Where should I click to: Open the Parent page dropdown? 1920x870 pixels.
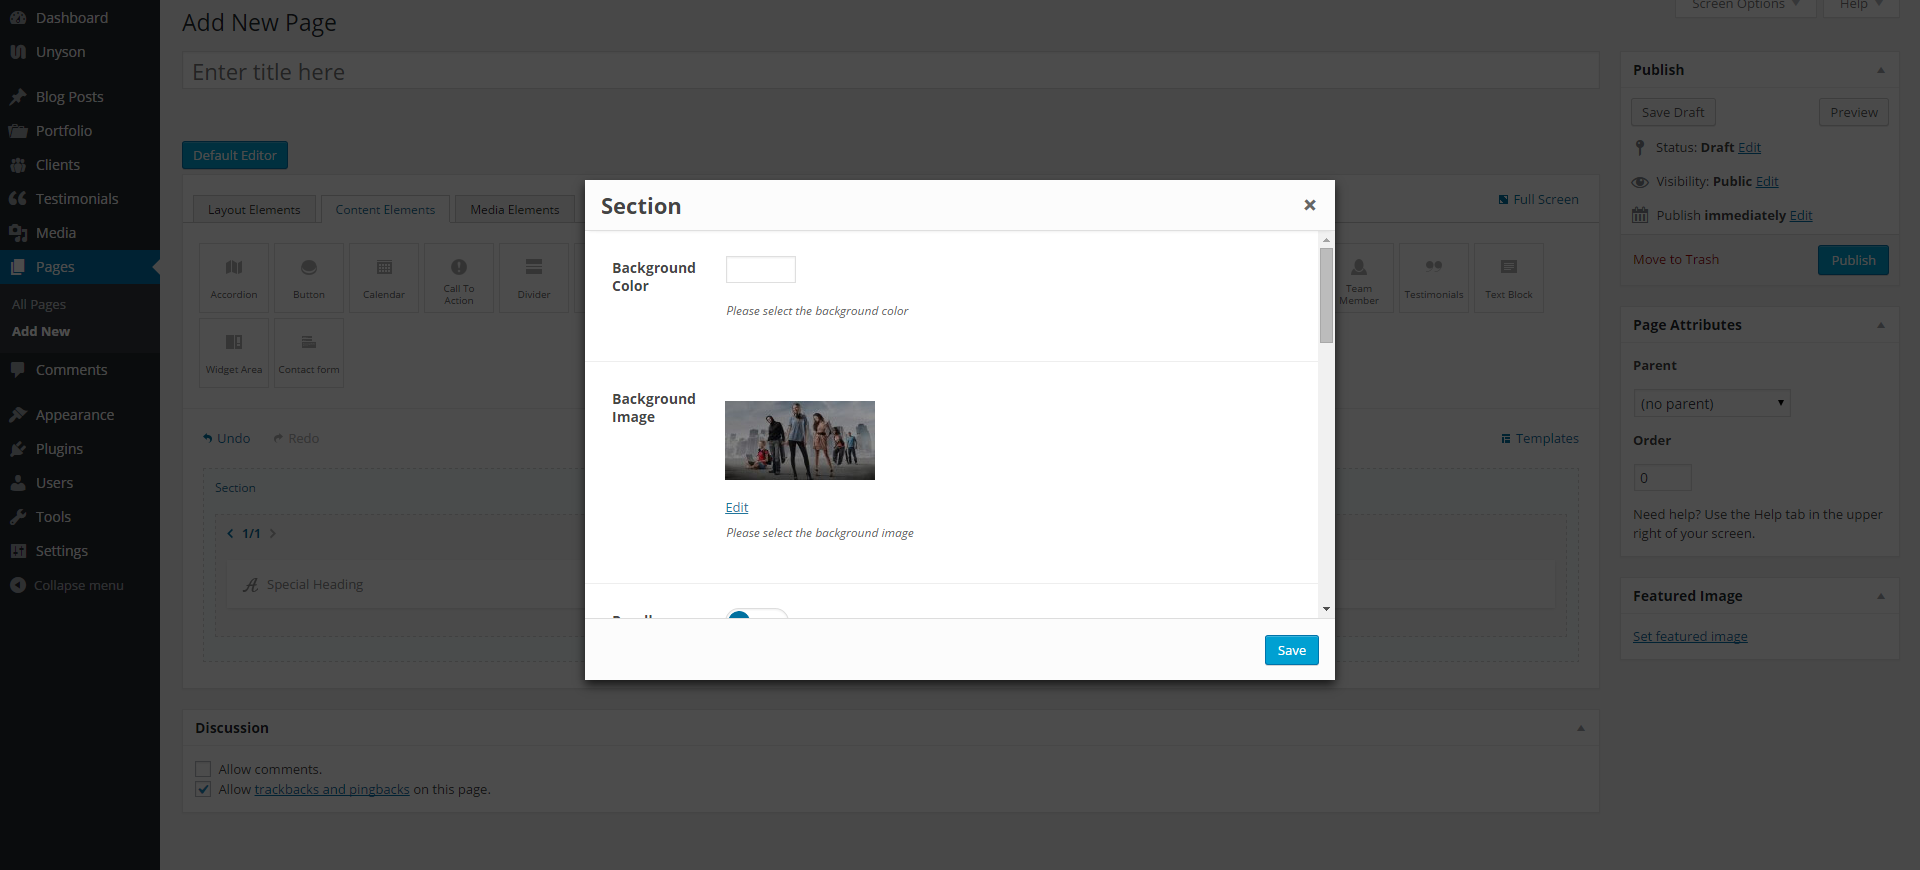[1712, 403]
